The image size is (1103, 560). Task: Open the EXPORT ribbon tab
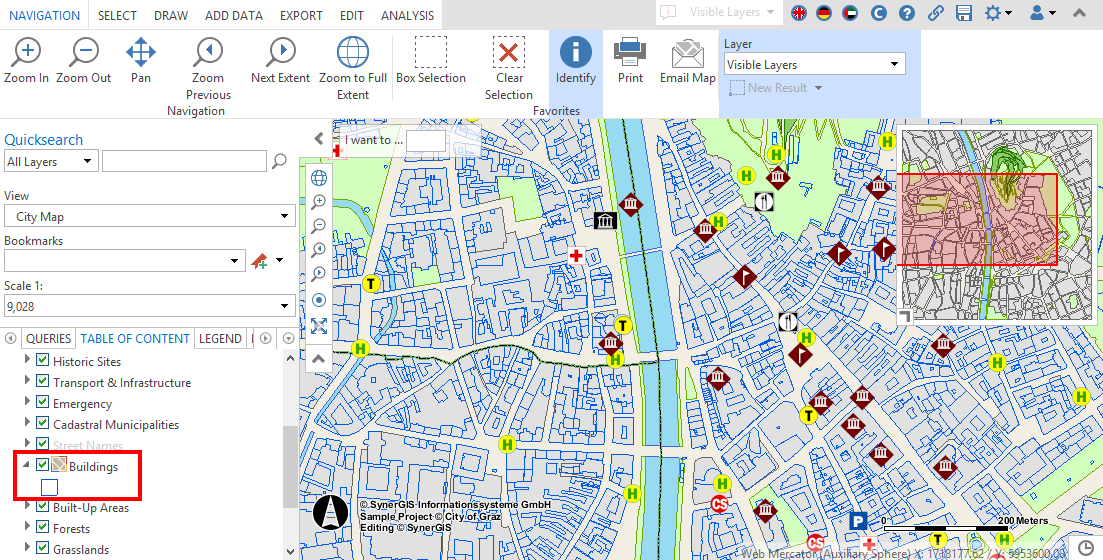click(301, 15)
